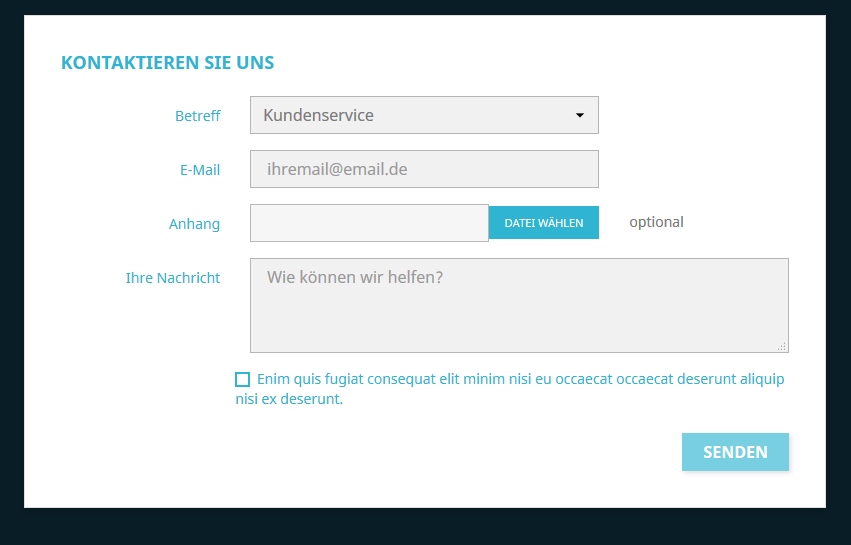
Task: Click the Betreff label
Action: pos(198,116)
